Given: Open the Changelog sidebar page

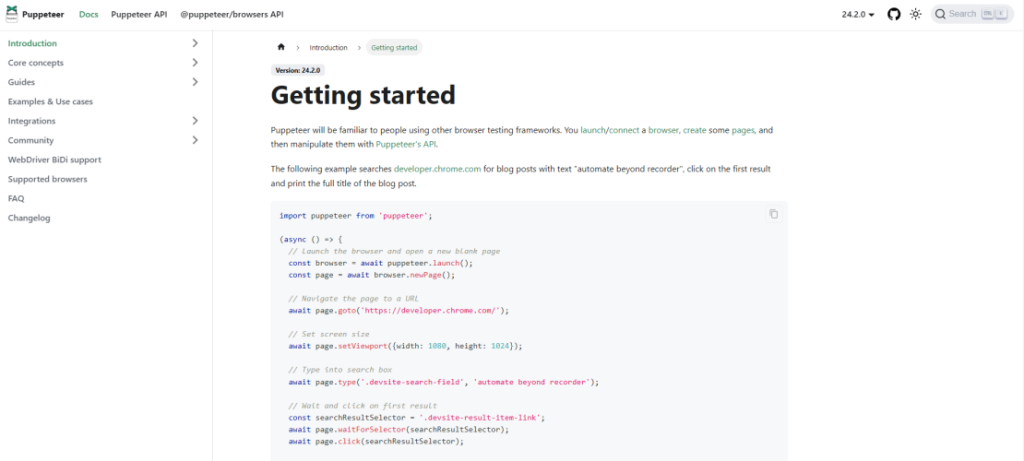Looking at the screenshot, I should 29,218.
